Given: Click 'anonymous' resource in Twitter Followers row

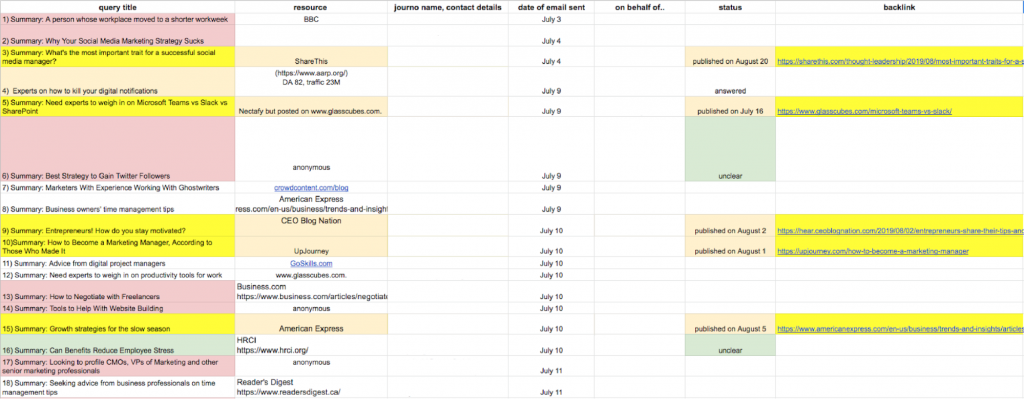Looking at the screenshot, I should coord(312,150).
